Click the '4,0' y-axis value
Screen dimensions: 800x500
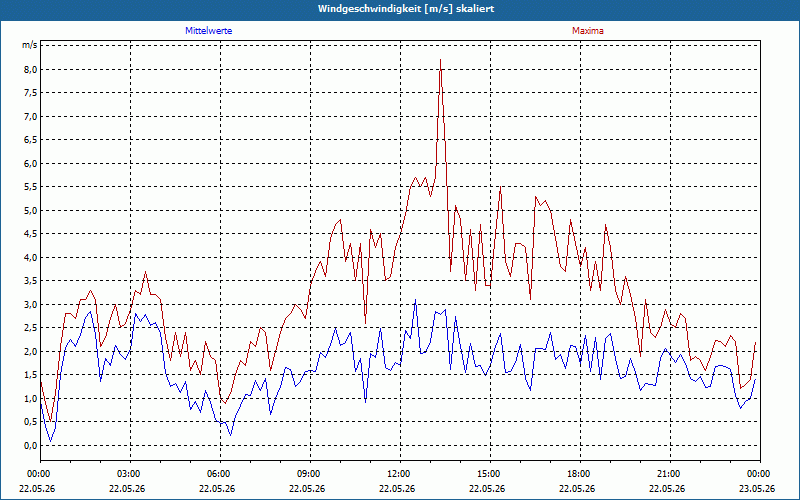pos(31,257)
